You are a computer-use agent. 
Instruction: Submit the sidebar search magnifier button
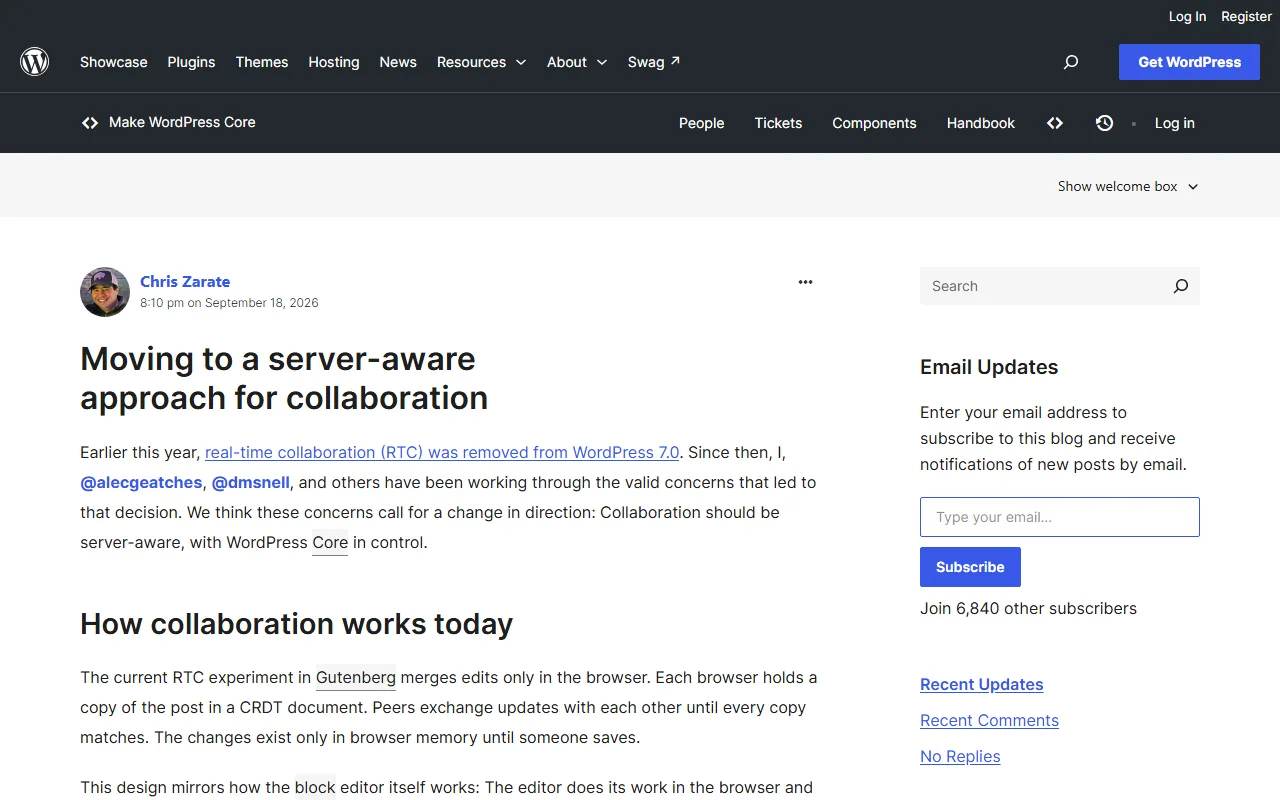tap(1181, 286)
